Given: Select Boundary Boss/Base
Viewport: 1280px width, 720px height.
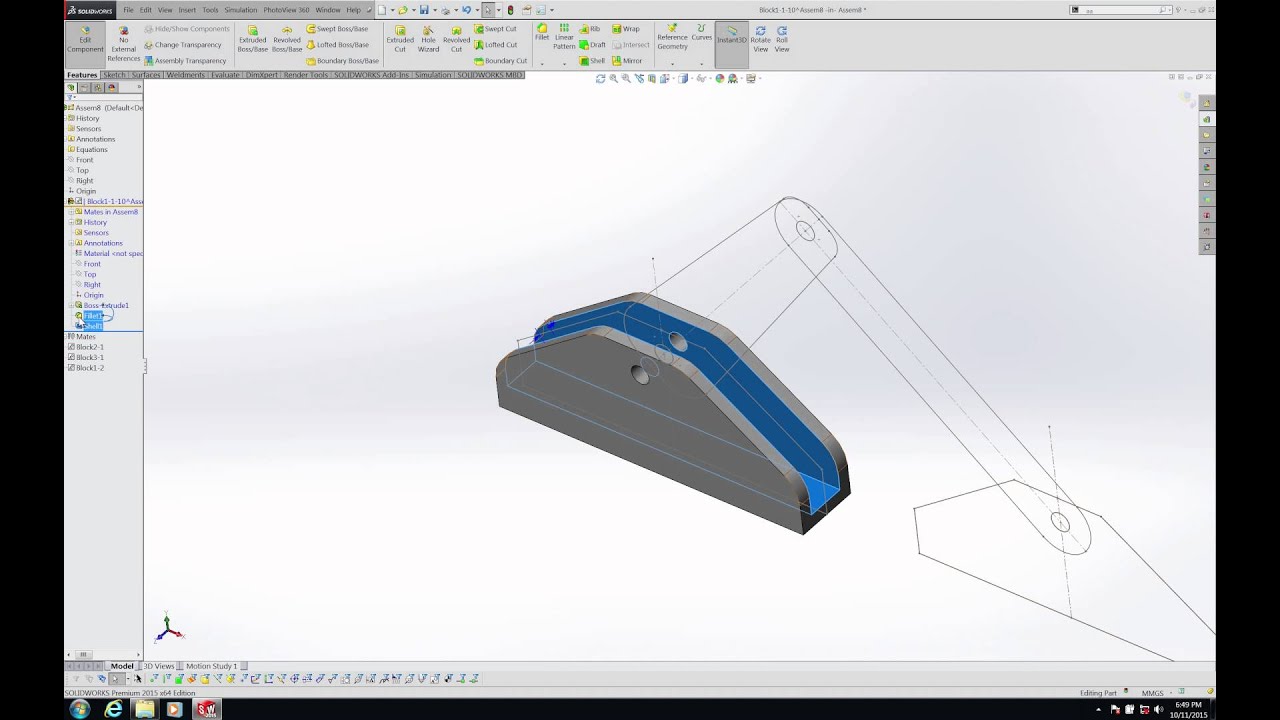Looking at the screenshot, I should [342, 61].
